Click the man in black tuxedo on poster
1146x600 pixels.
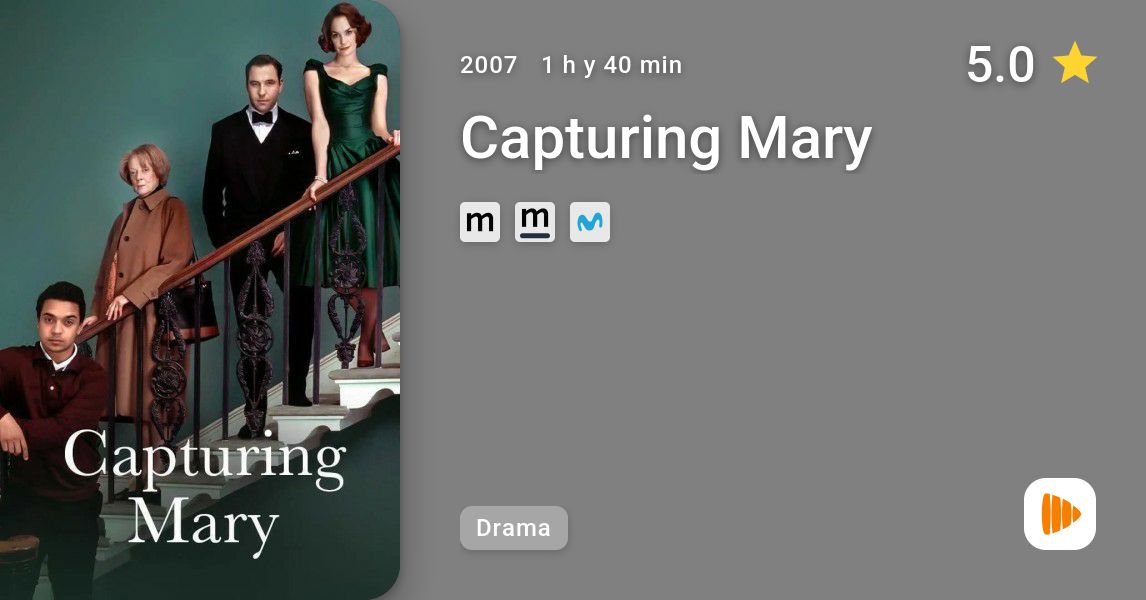(x=257, y=219)
